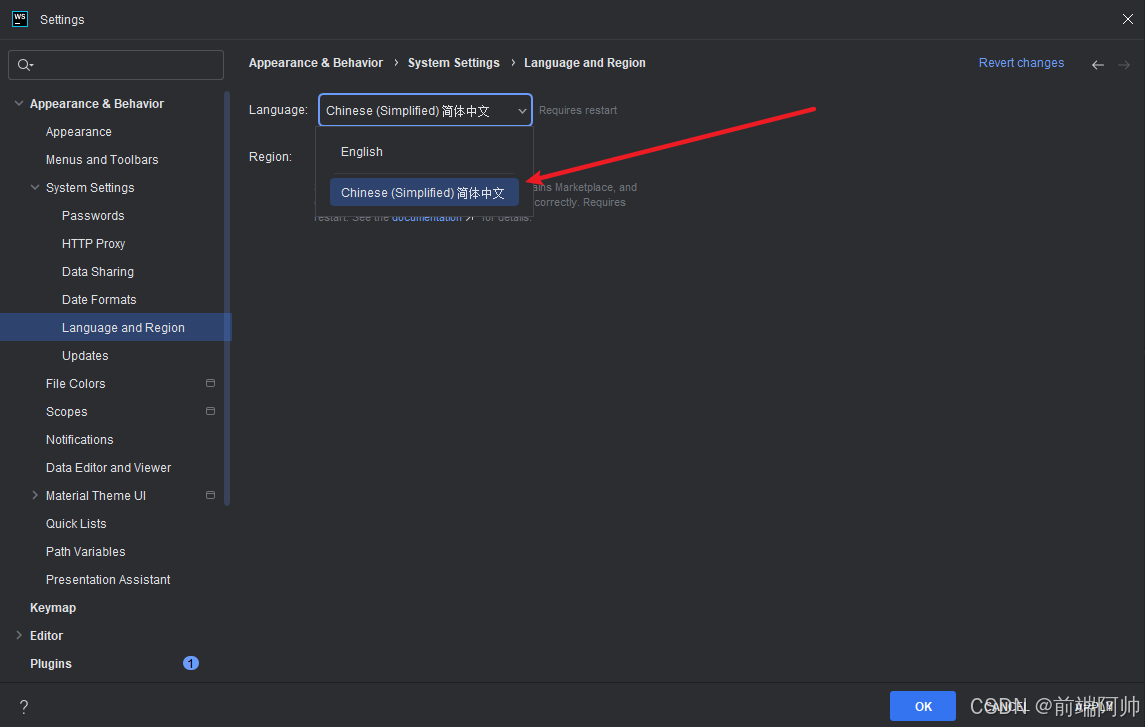Viewport: 1145px width, 727px height.
Task: Open Date Formats settings
Action: point(99,299)
